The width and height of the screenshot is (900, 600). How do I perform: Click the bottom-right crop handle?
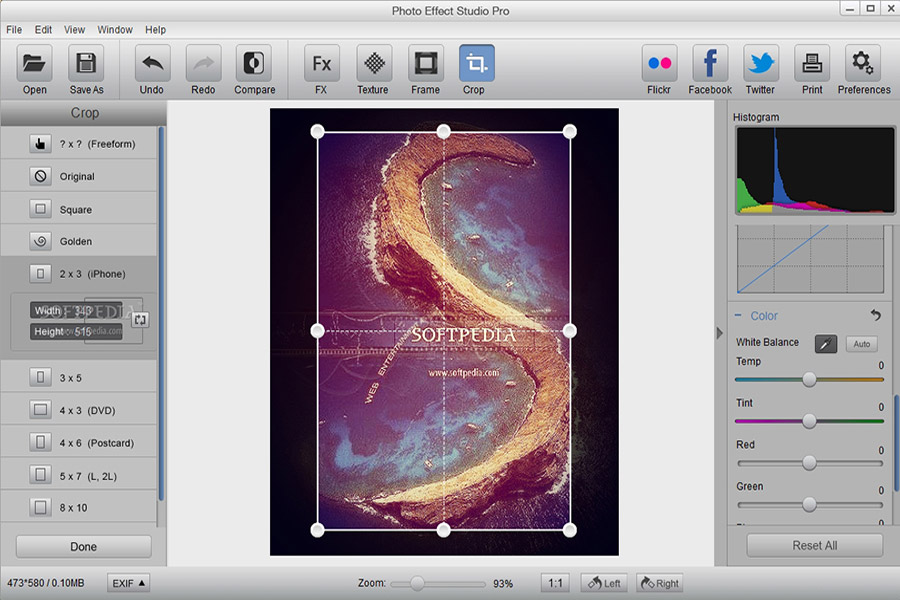pos(569,530)
